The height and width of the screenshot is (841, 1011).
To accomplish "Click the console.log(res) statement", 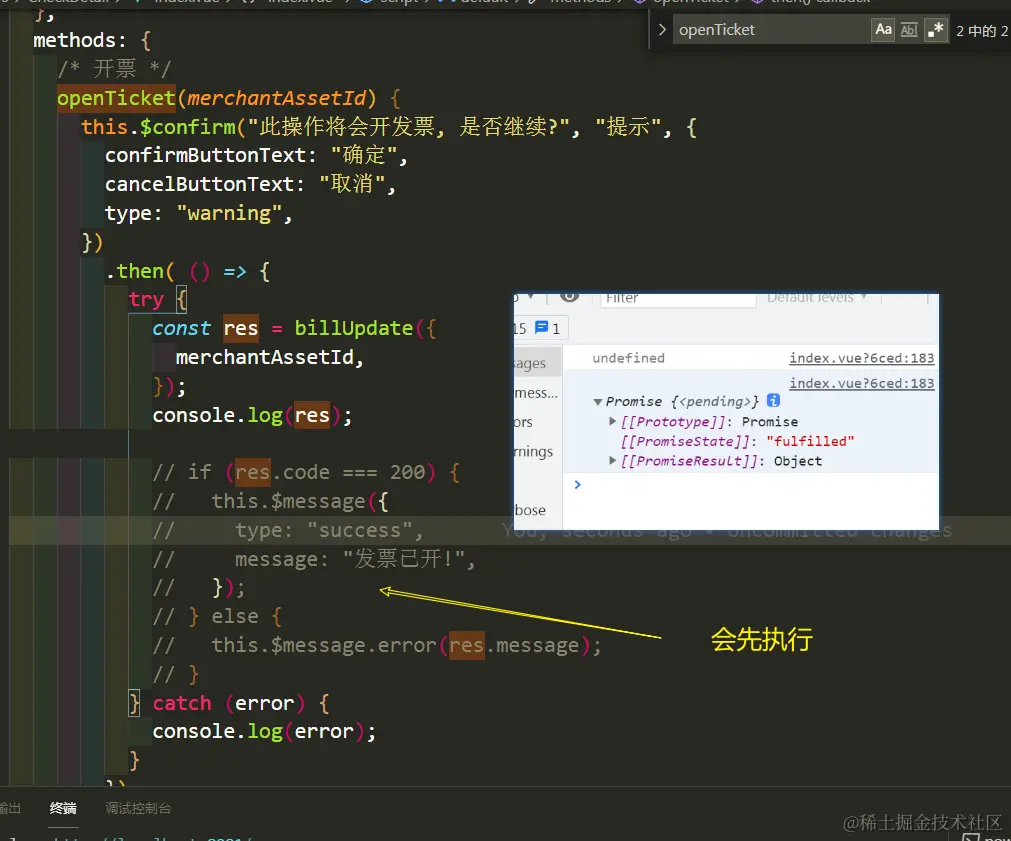I will [252, 415].
